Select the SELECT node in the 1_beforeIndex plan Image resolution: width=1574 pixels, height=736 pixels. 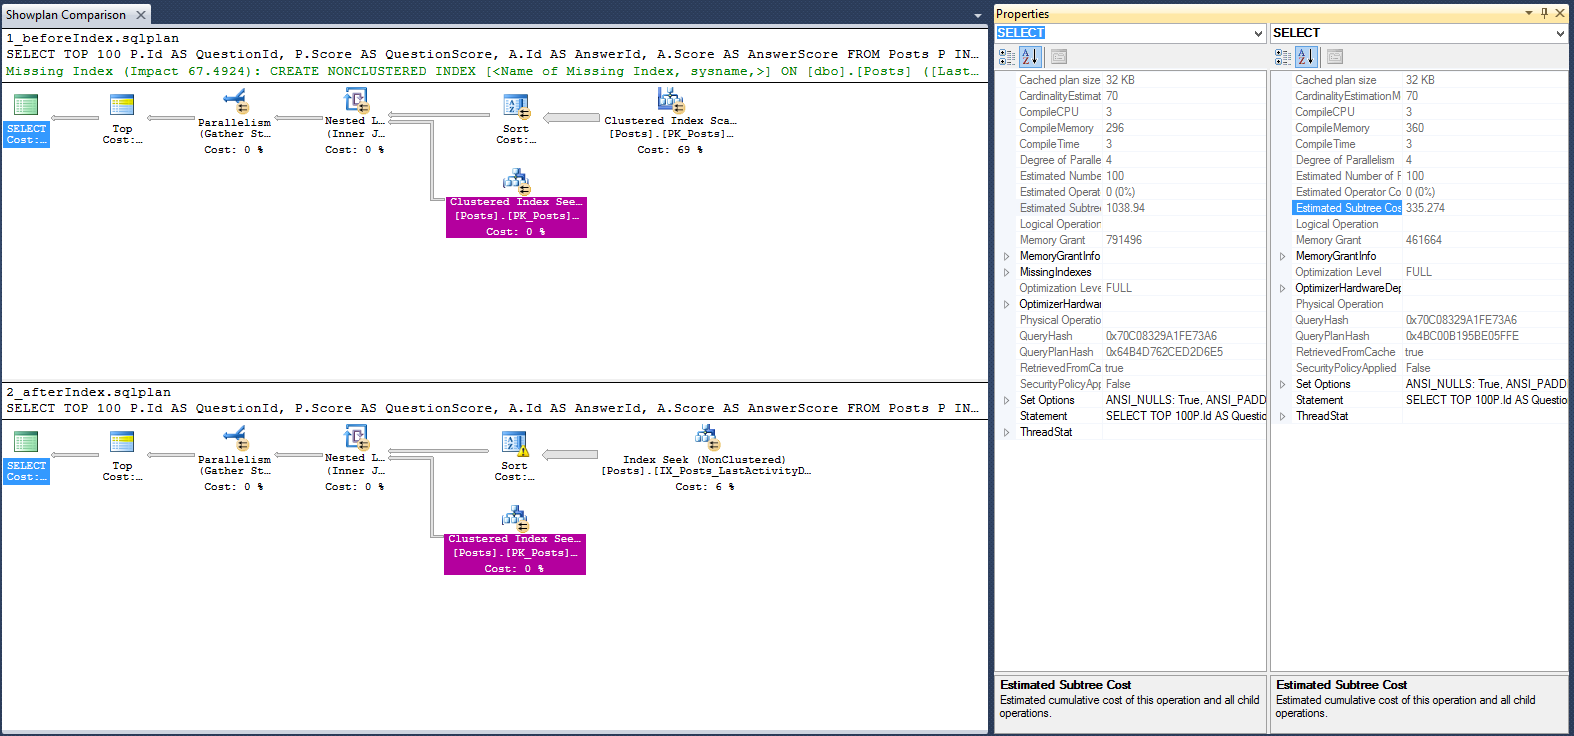(x=26, y=121)
